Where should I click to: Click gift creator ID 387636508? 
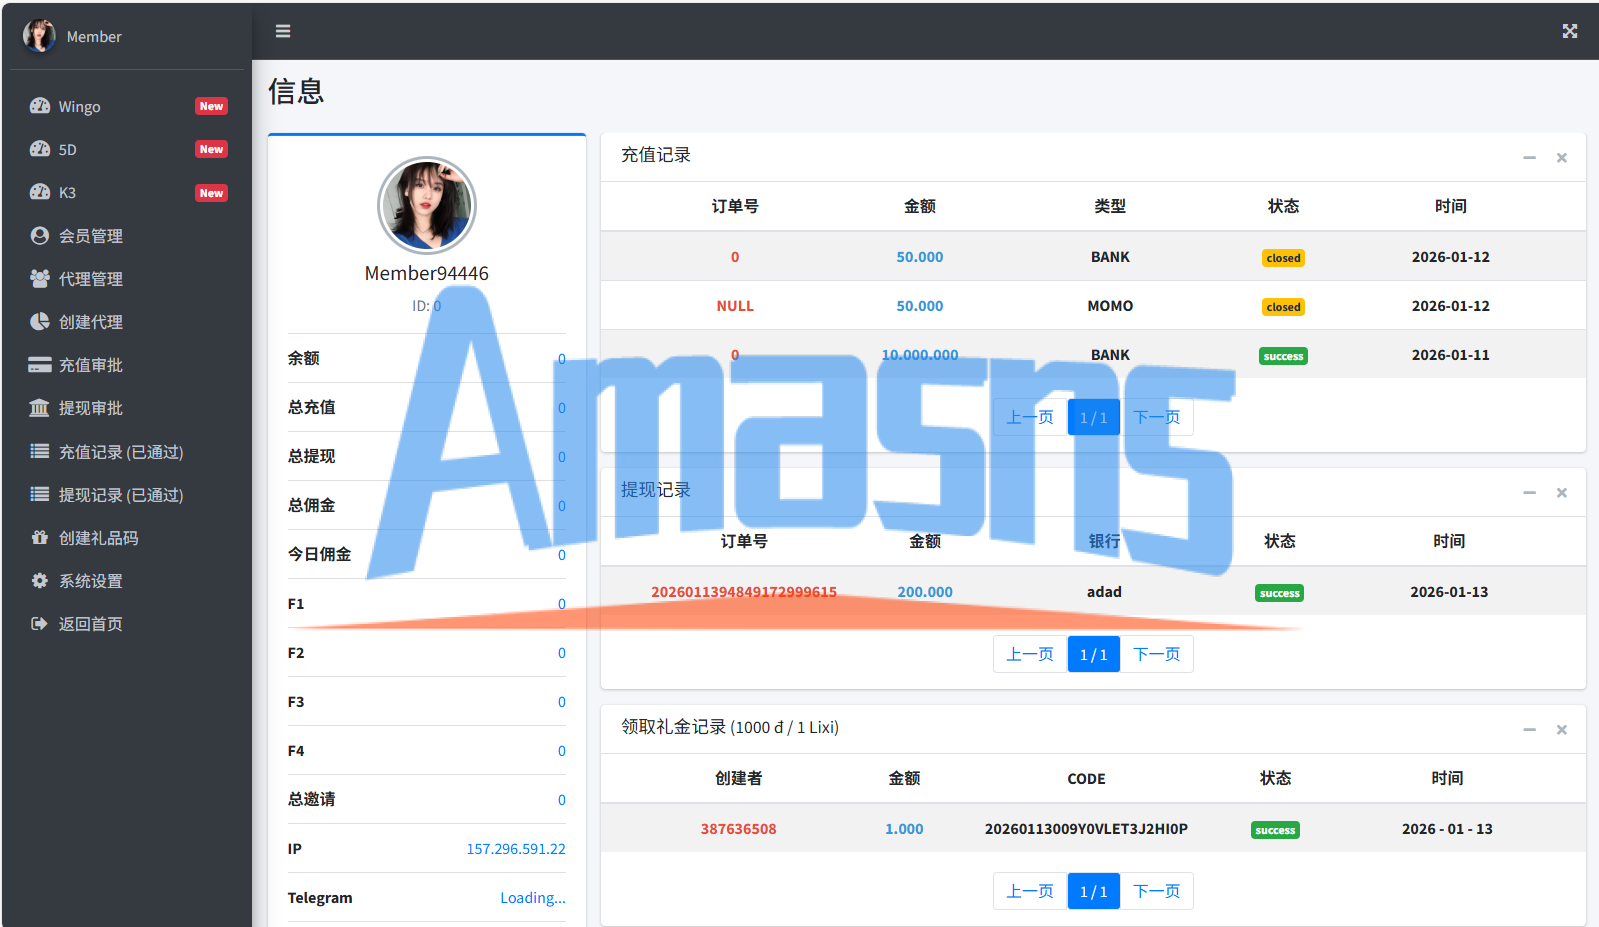pyautogui.click(x=739, y=829)
